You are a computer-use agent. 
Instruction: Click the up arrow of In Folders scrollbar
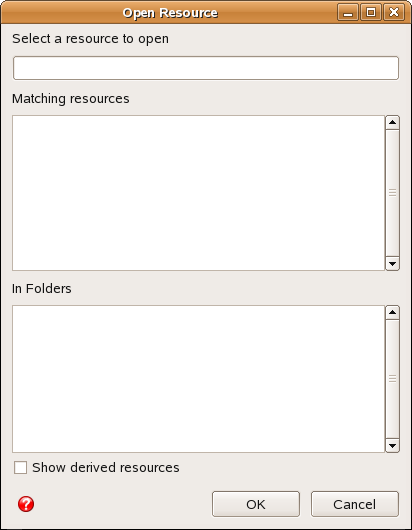point(392,312)
